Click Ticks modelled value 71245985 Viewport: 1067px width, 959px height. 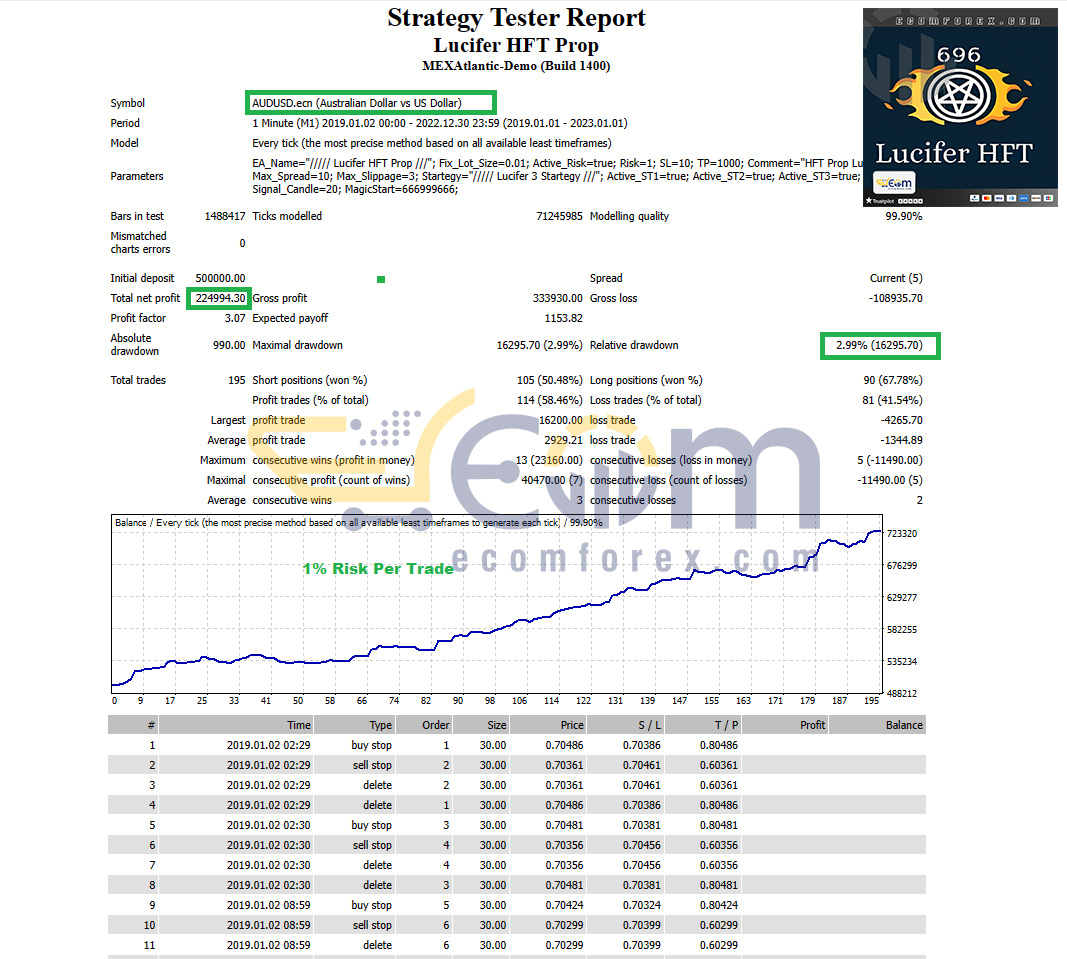tap(559, 216)
